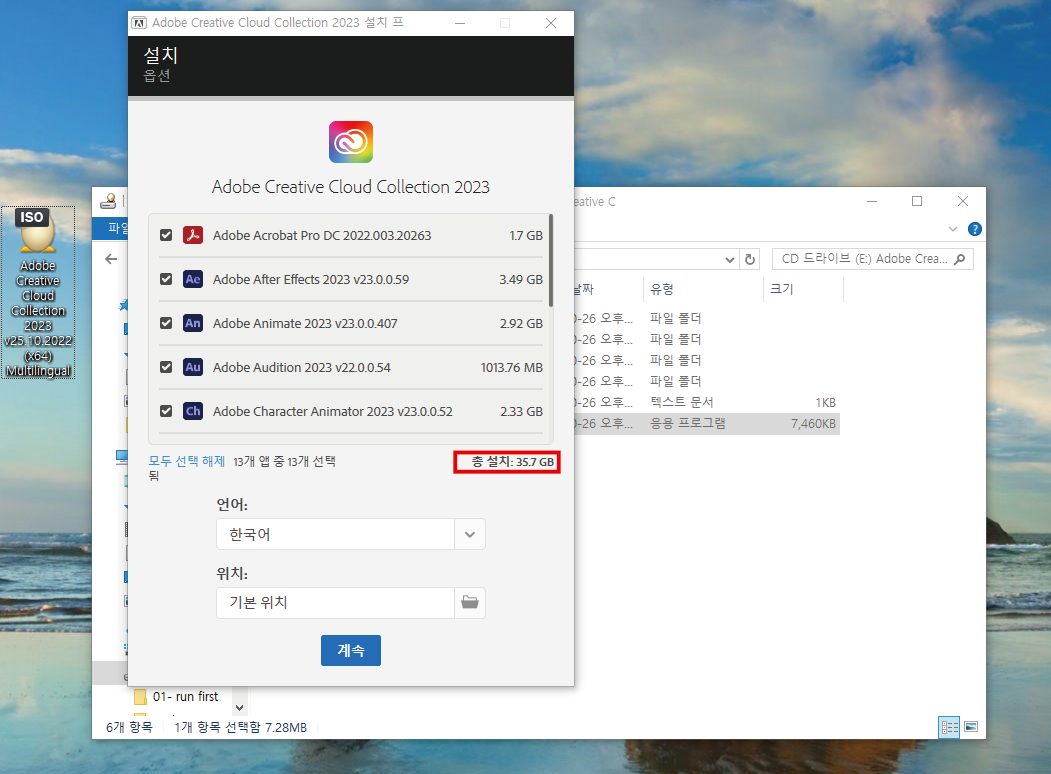Open the blue help icon in Explorer
1051x774 pixels.
[x=975, y=229]
